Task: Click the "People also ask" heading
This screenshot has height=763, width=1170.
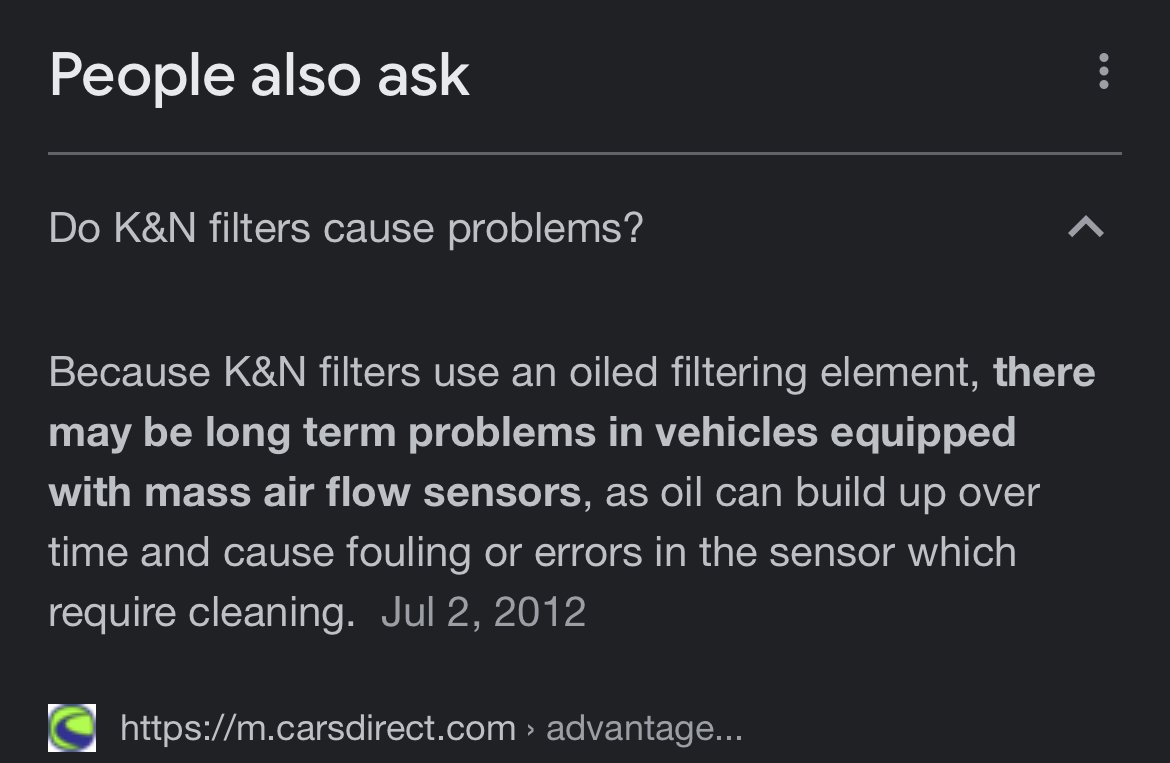Action: (x=259, y=75)
